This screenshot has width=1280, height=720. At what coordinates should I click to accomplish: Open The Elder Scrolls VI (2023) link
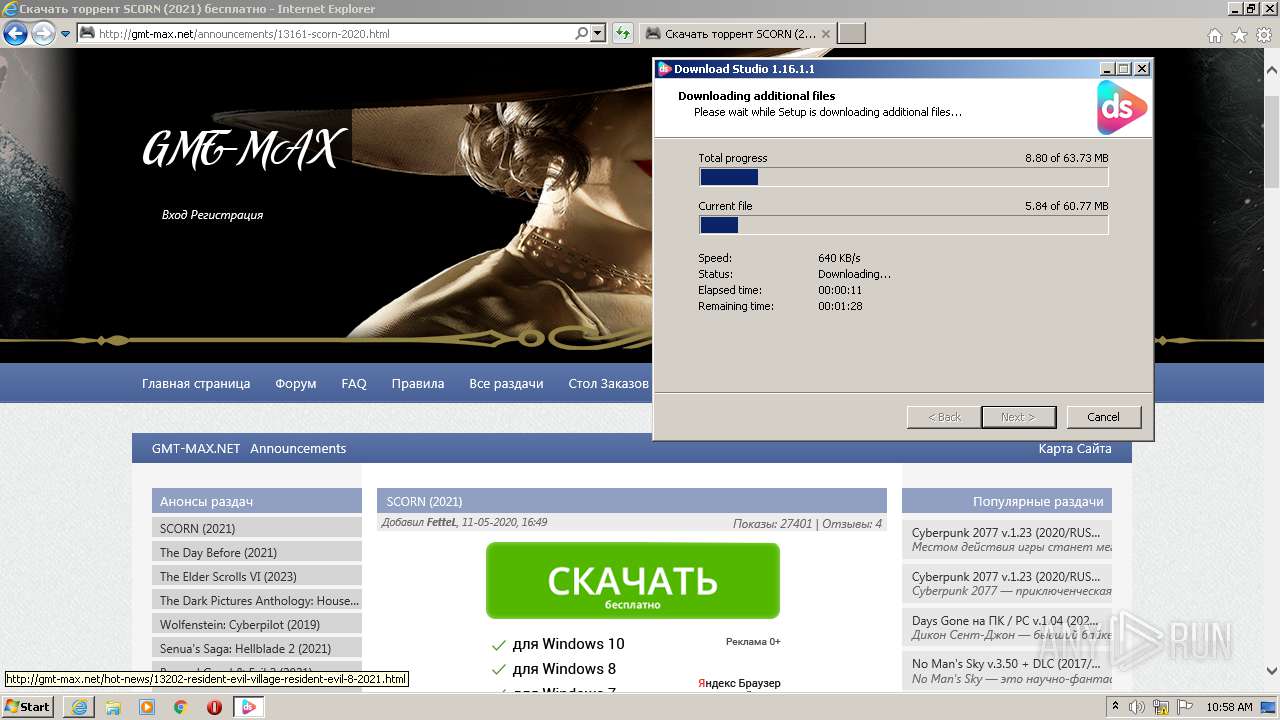pyautogui.click(x=257, y=576)
